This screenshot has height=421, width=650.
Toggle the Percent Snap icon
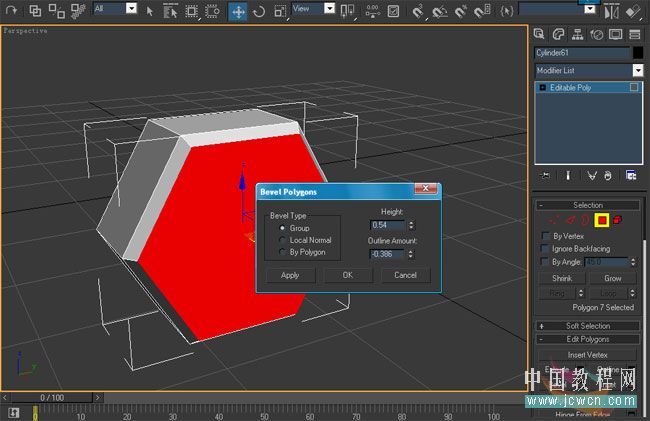click(x=461, y=11)
